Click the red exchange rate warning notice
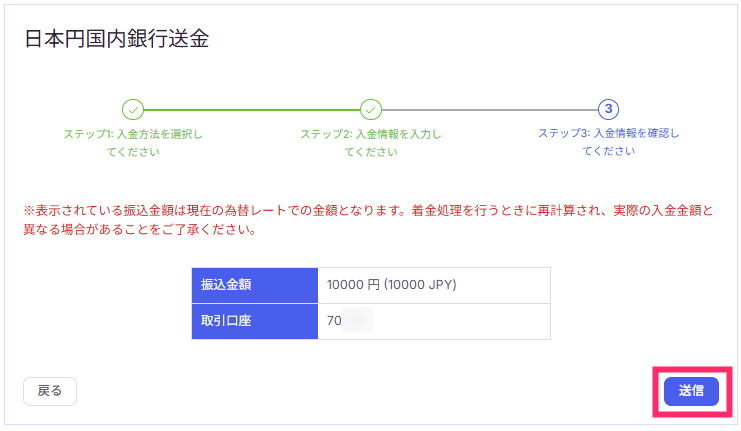 [368, 220]
